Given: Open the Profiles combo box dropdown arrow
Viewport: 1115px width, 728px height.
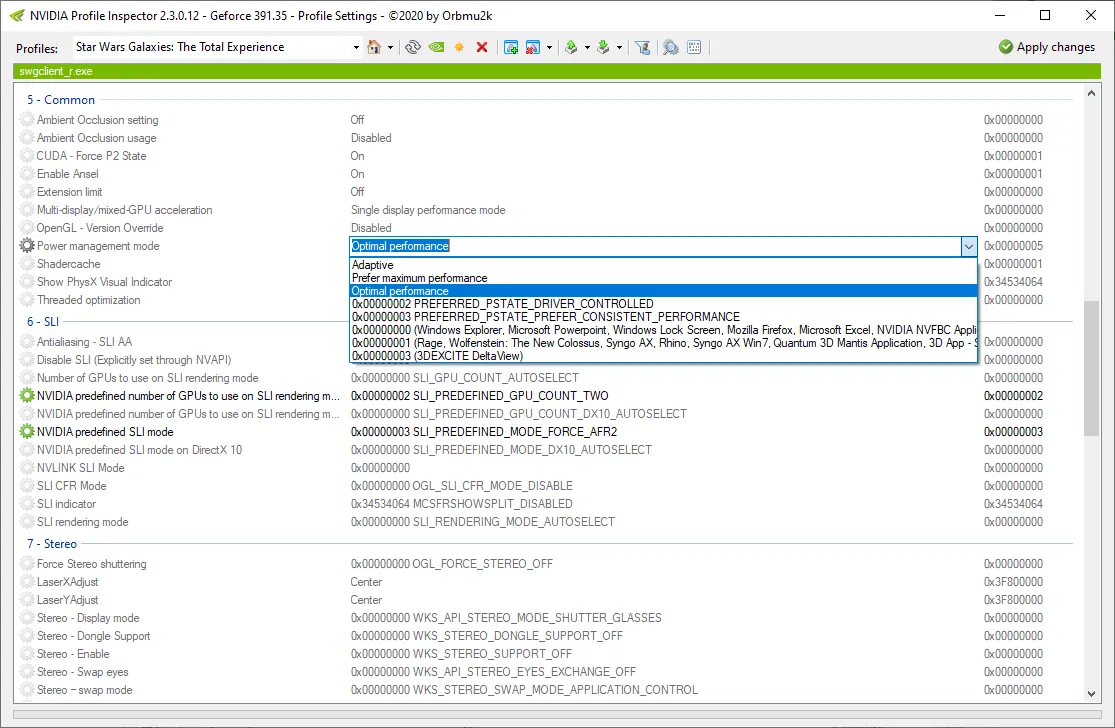Looking at the screenshot, I should 356,48.
